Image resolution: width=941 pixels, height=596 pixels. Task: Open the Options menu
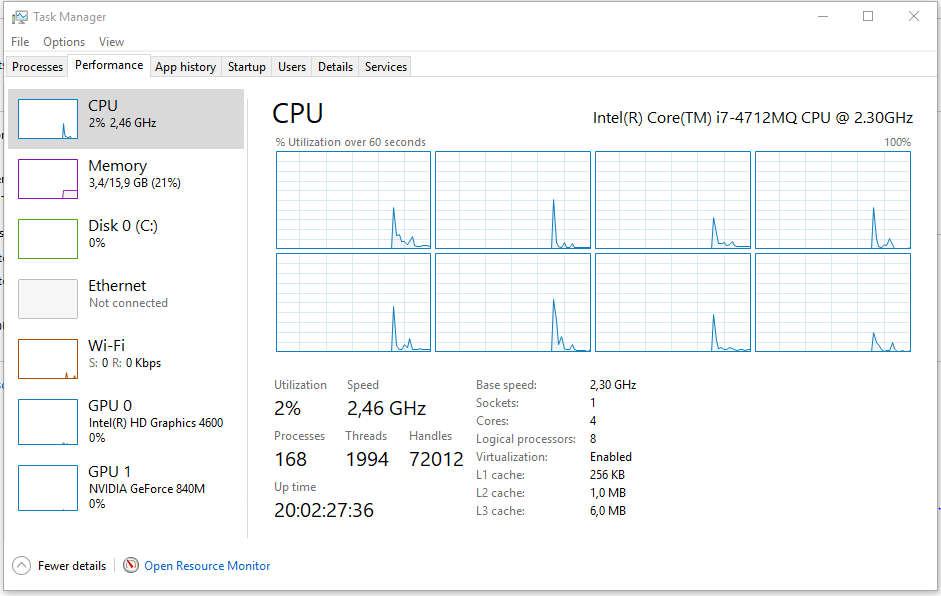63,42
